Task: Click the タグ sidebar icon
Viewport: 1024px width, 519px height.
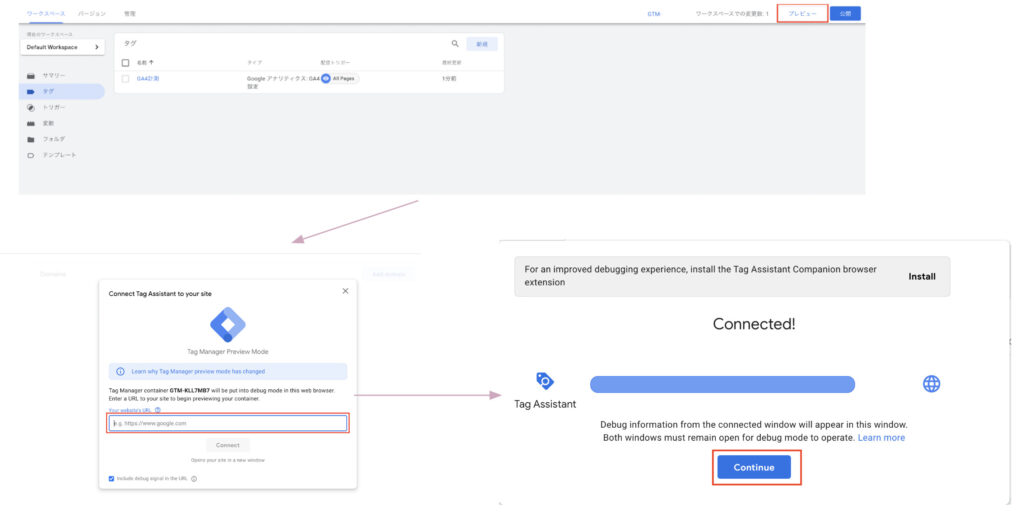Action: [x=31, y=91]
